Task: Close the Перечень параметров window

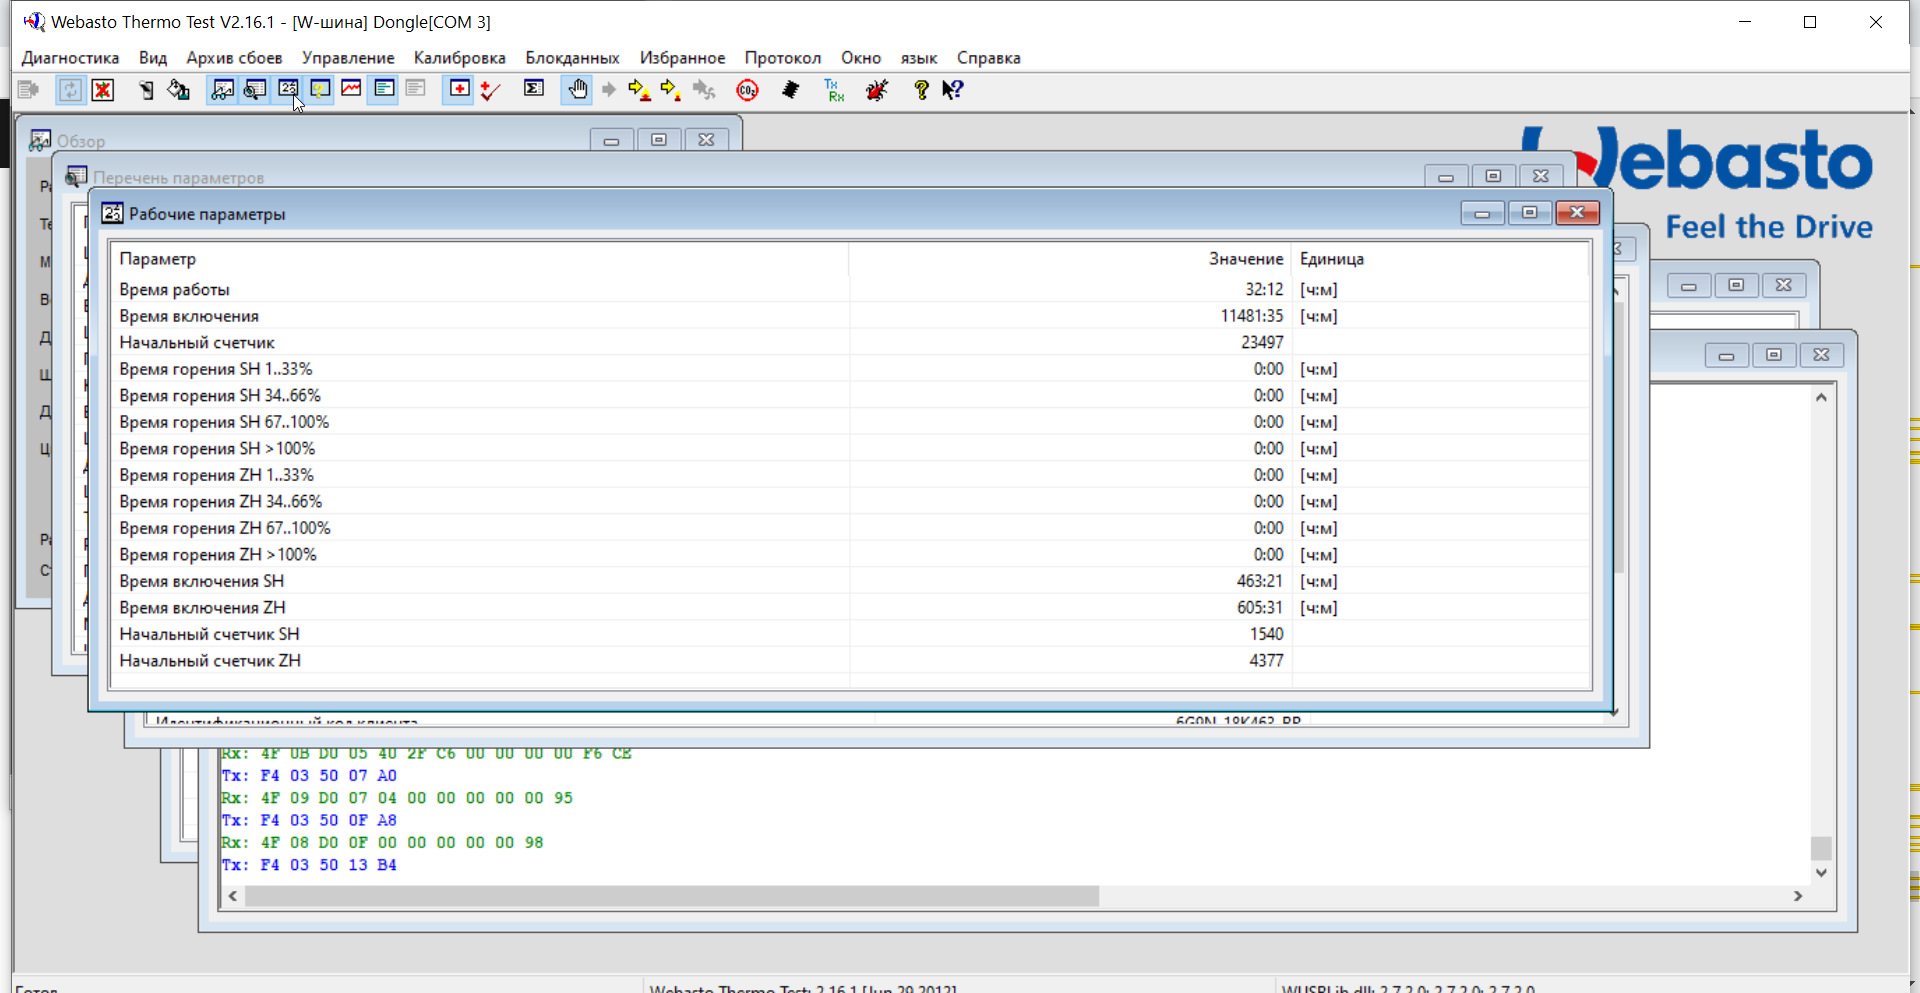Action: tap(1541, 177)
